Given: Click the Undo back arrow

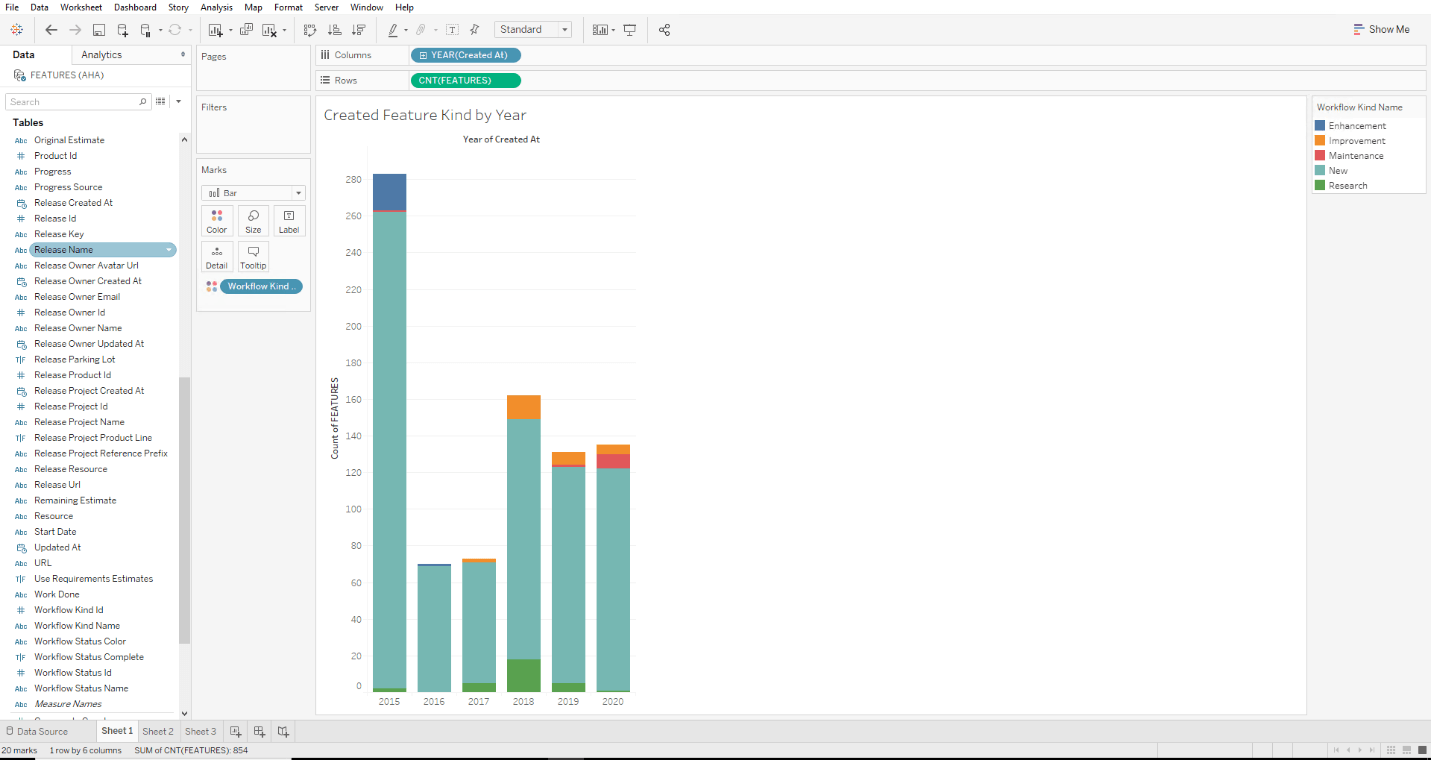Looking at the screenshot, I should tap(51, 30).
